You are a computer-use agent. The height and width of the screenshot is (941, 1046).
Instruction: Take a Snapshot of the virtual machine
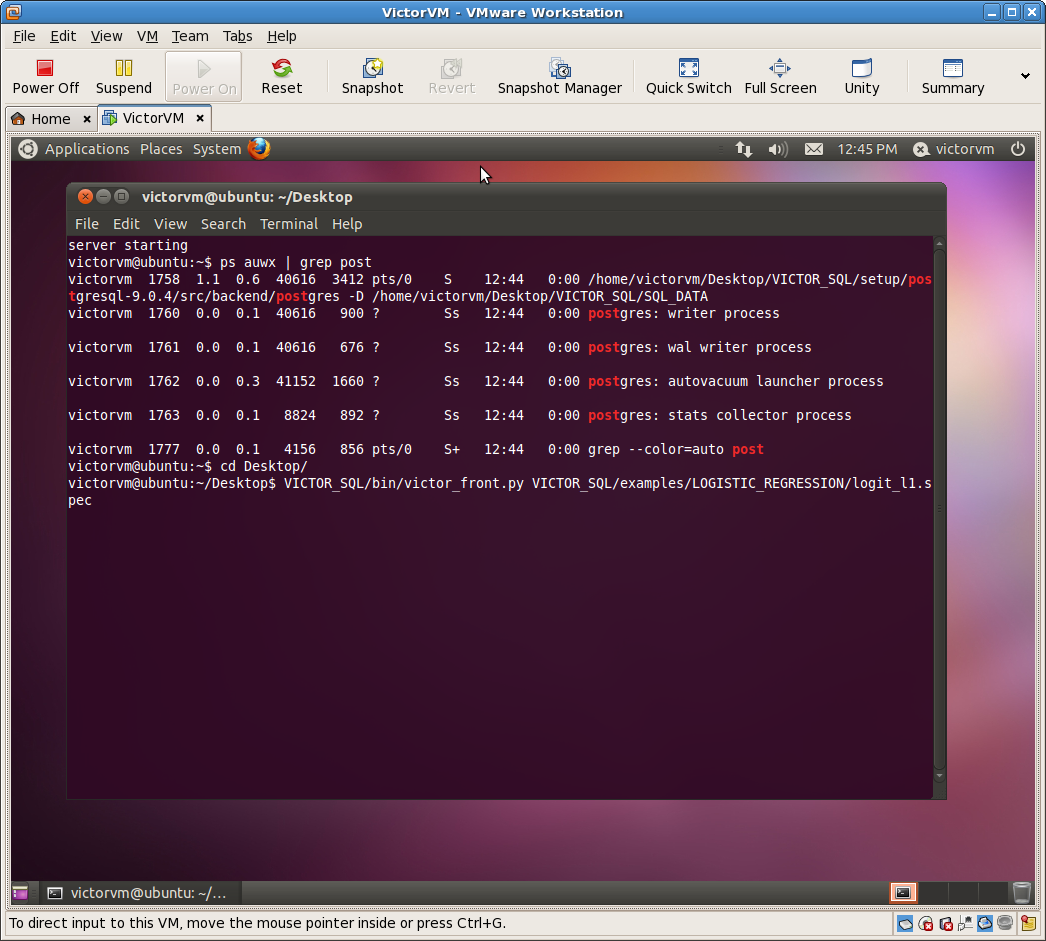[x=372, y=76]
